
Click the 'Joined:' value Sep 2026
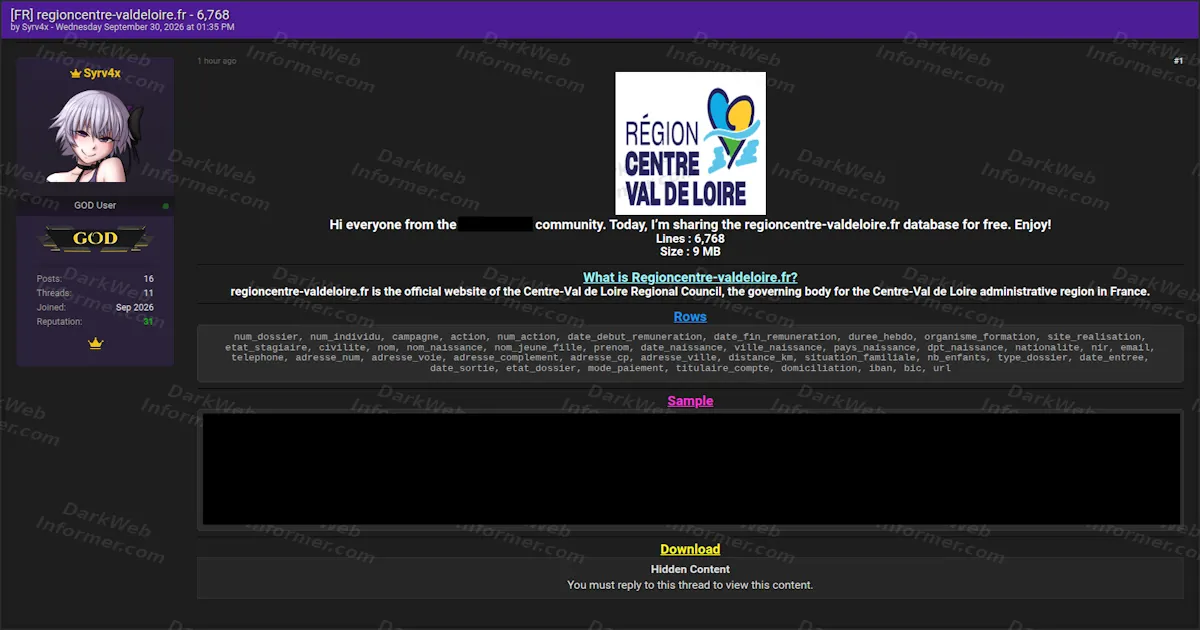[x=135, y=308]
